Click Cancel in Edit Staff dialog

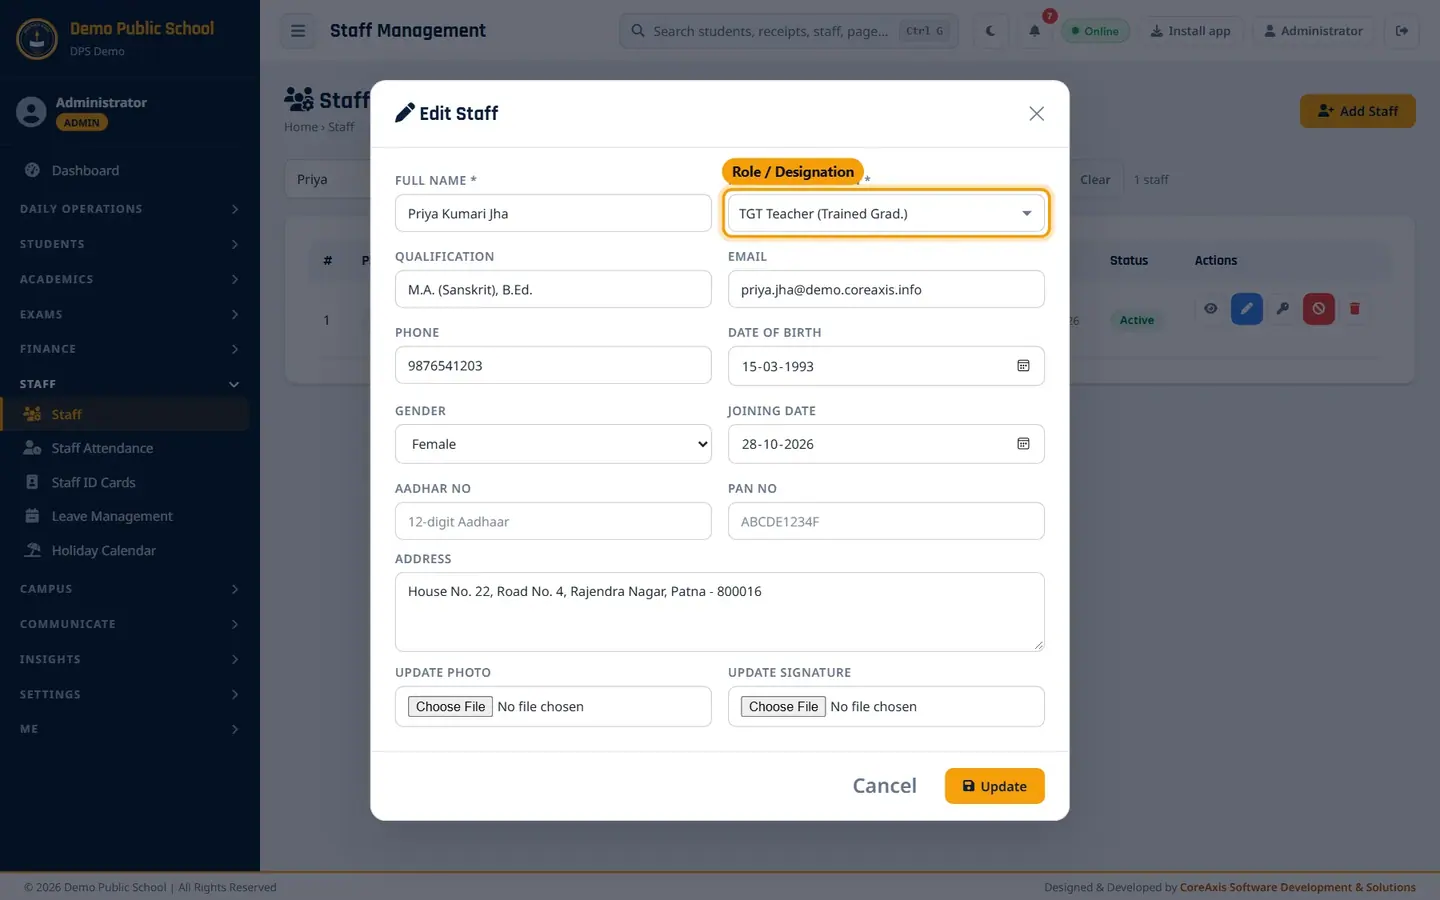[884, 786]
